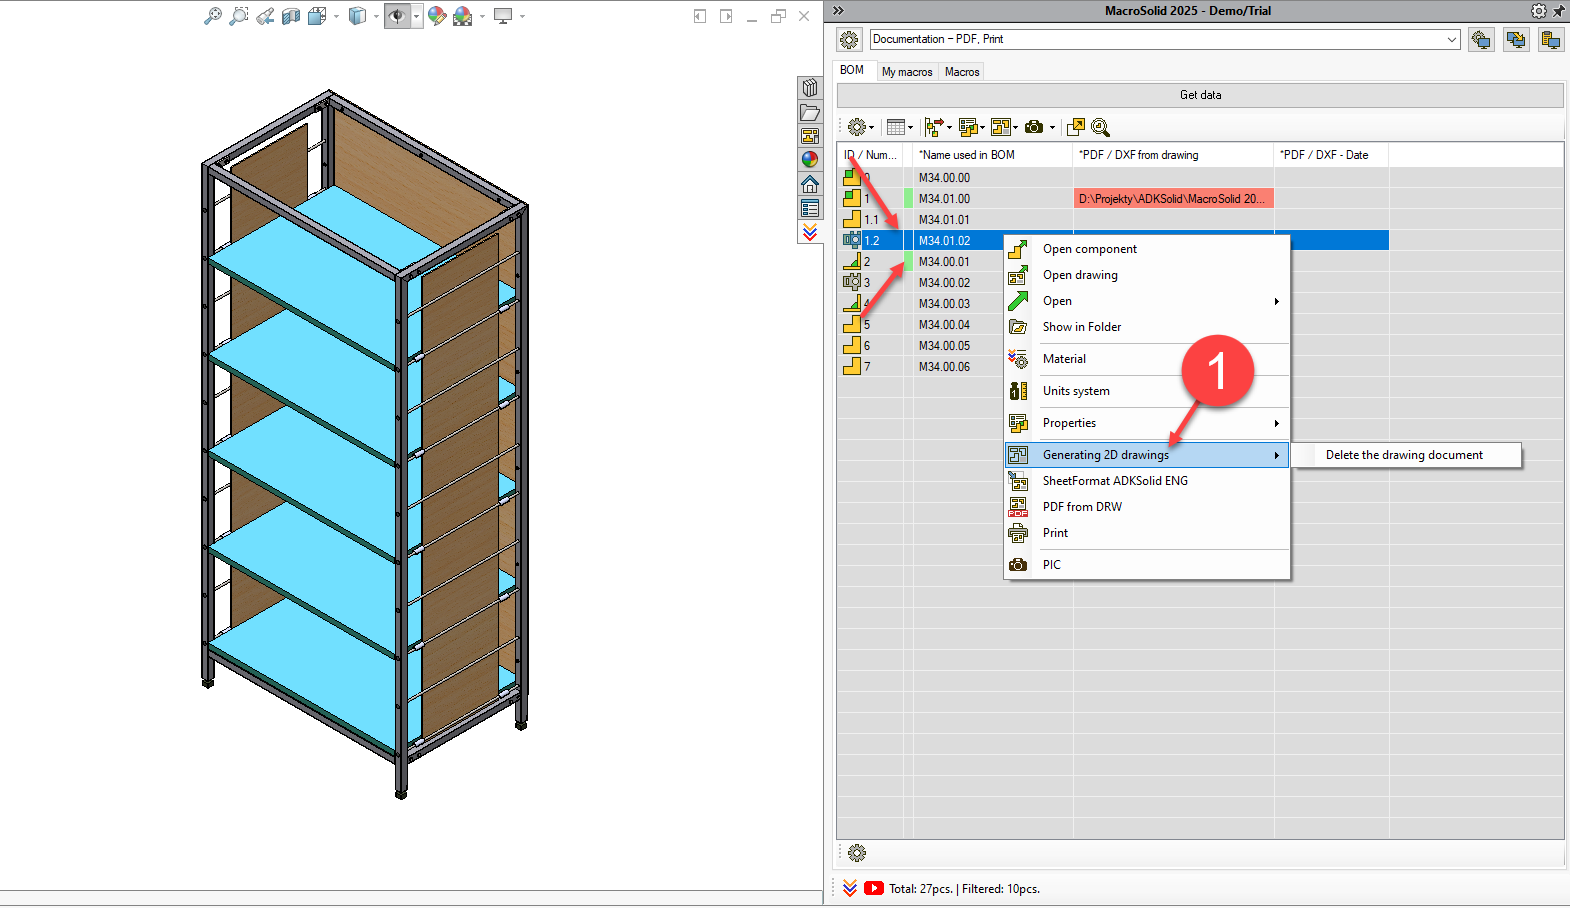Open the BOM toolbar gear settings dropdown

pyautogui.click(x=860, y=127)
